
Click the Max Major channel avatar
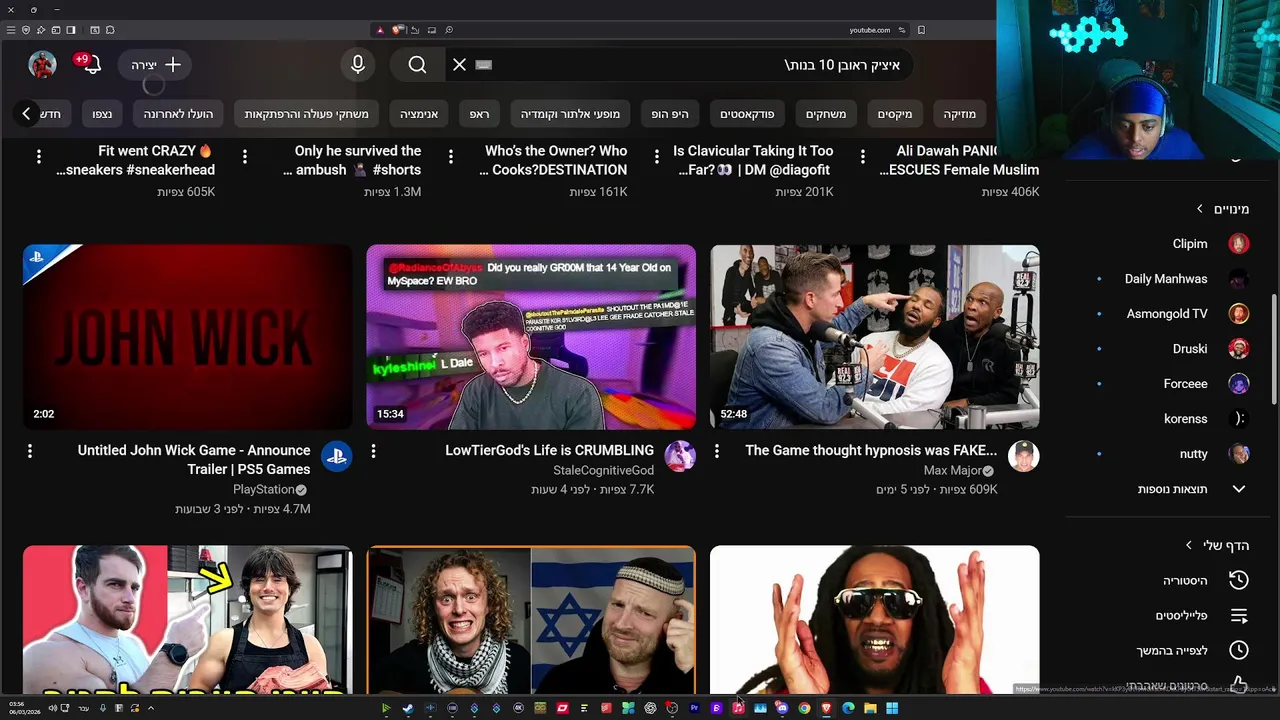click(1024, 456)
